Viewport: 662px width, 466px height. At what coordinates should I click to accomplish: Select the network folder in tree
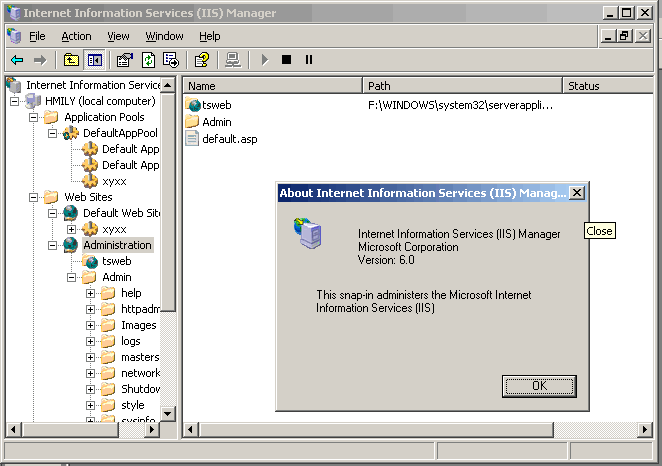point(140,373)
